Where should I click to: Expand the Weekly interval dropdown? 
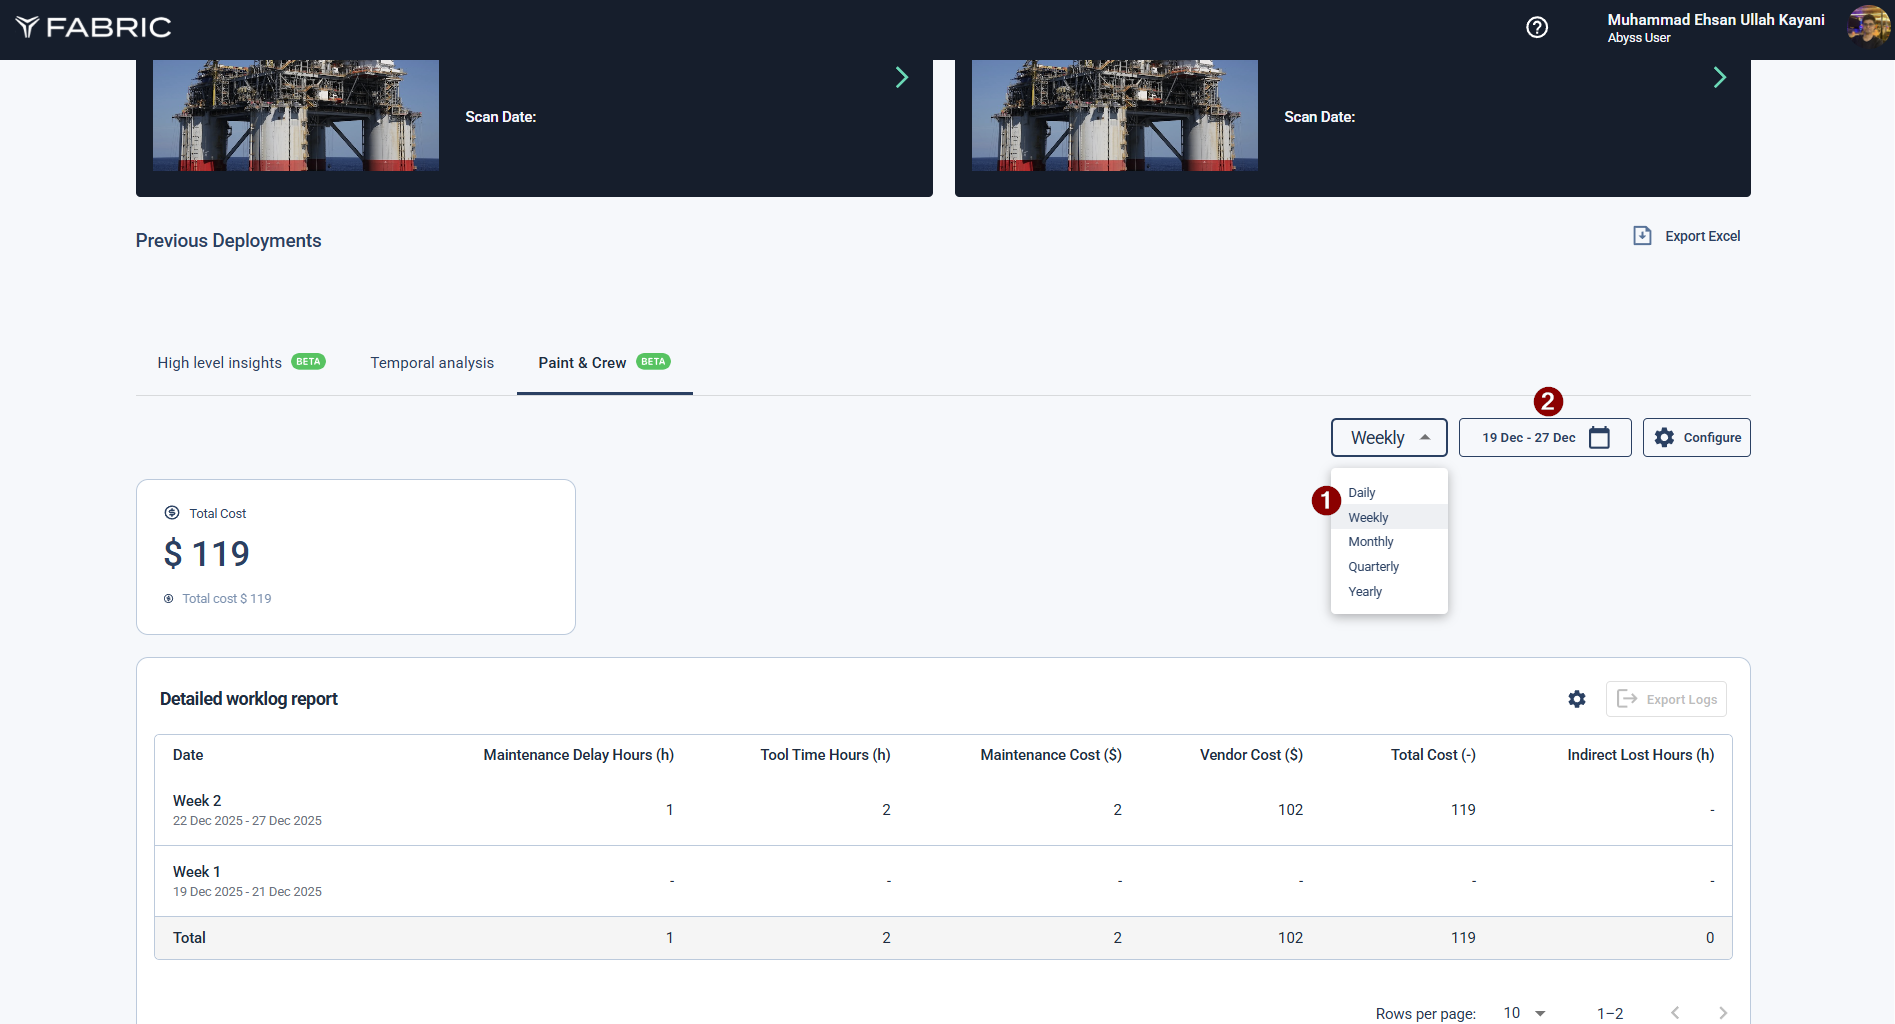(1388, 438)
